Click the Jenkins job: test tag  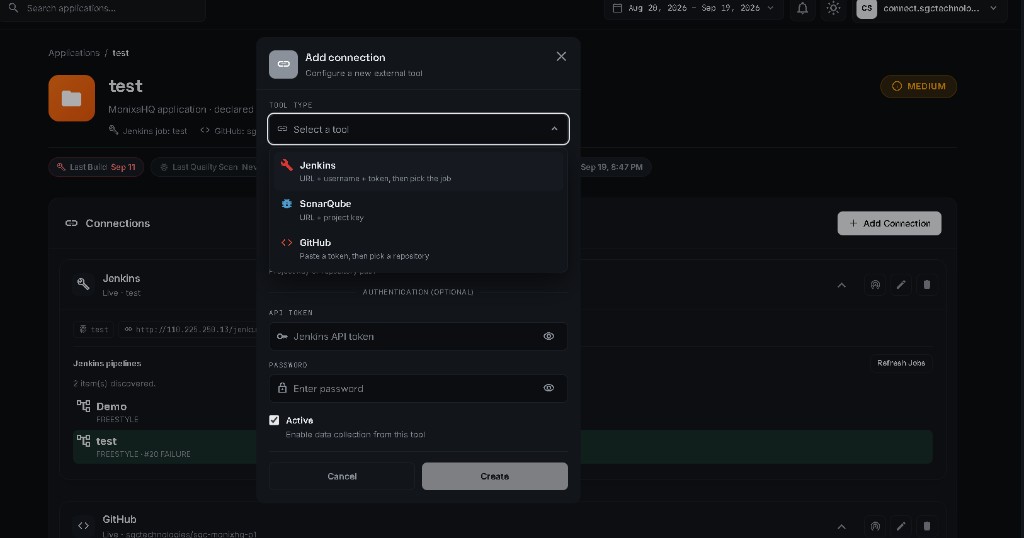[x=148, y=131]
